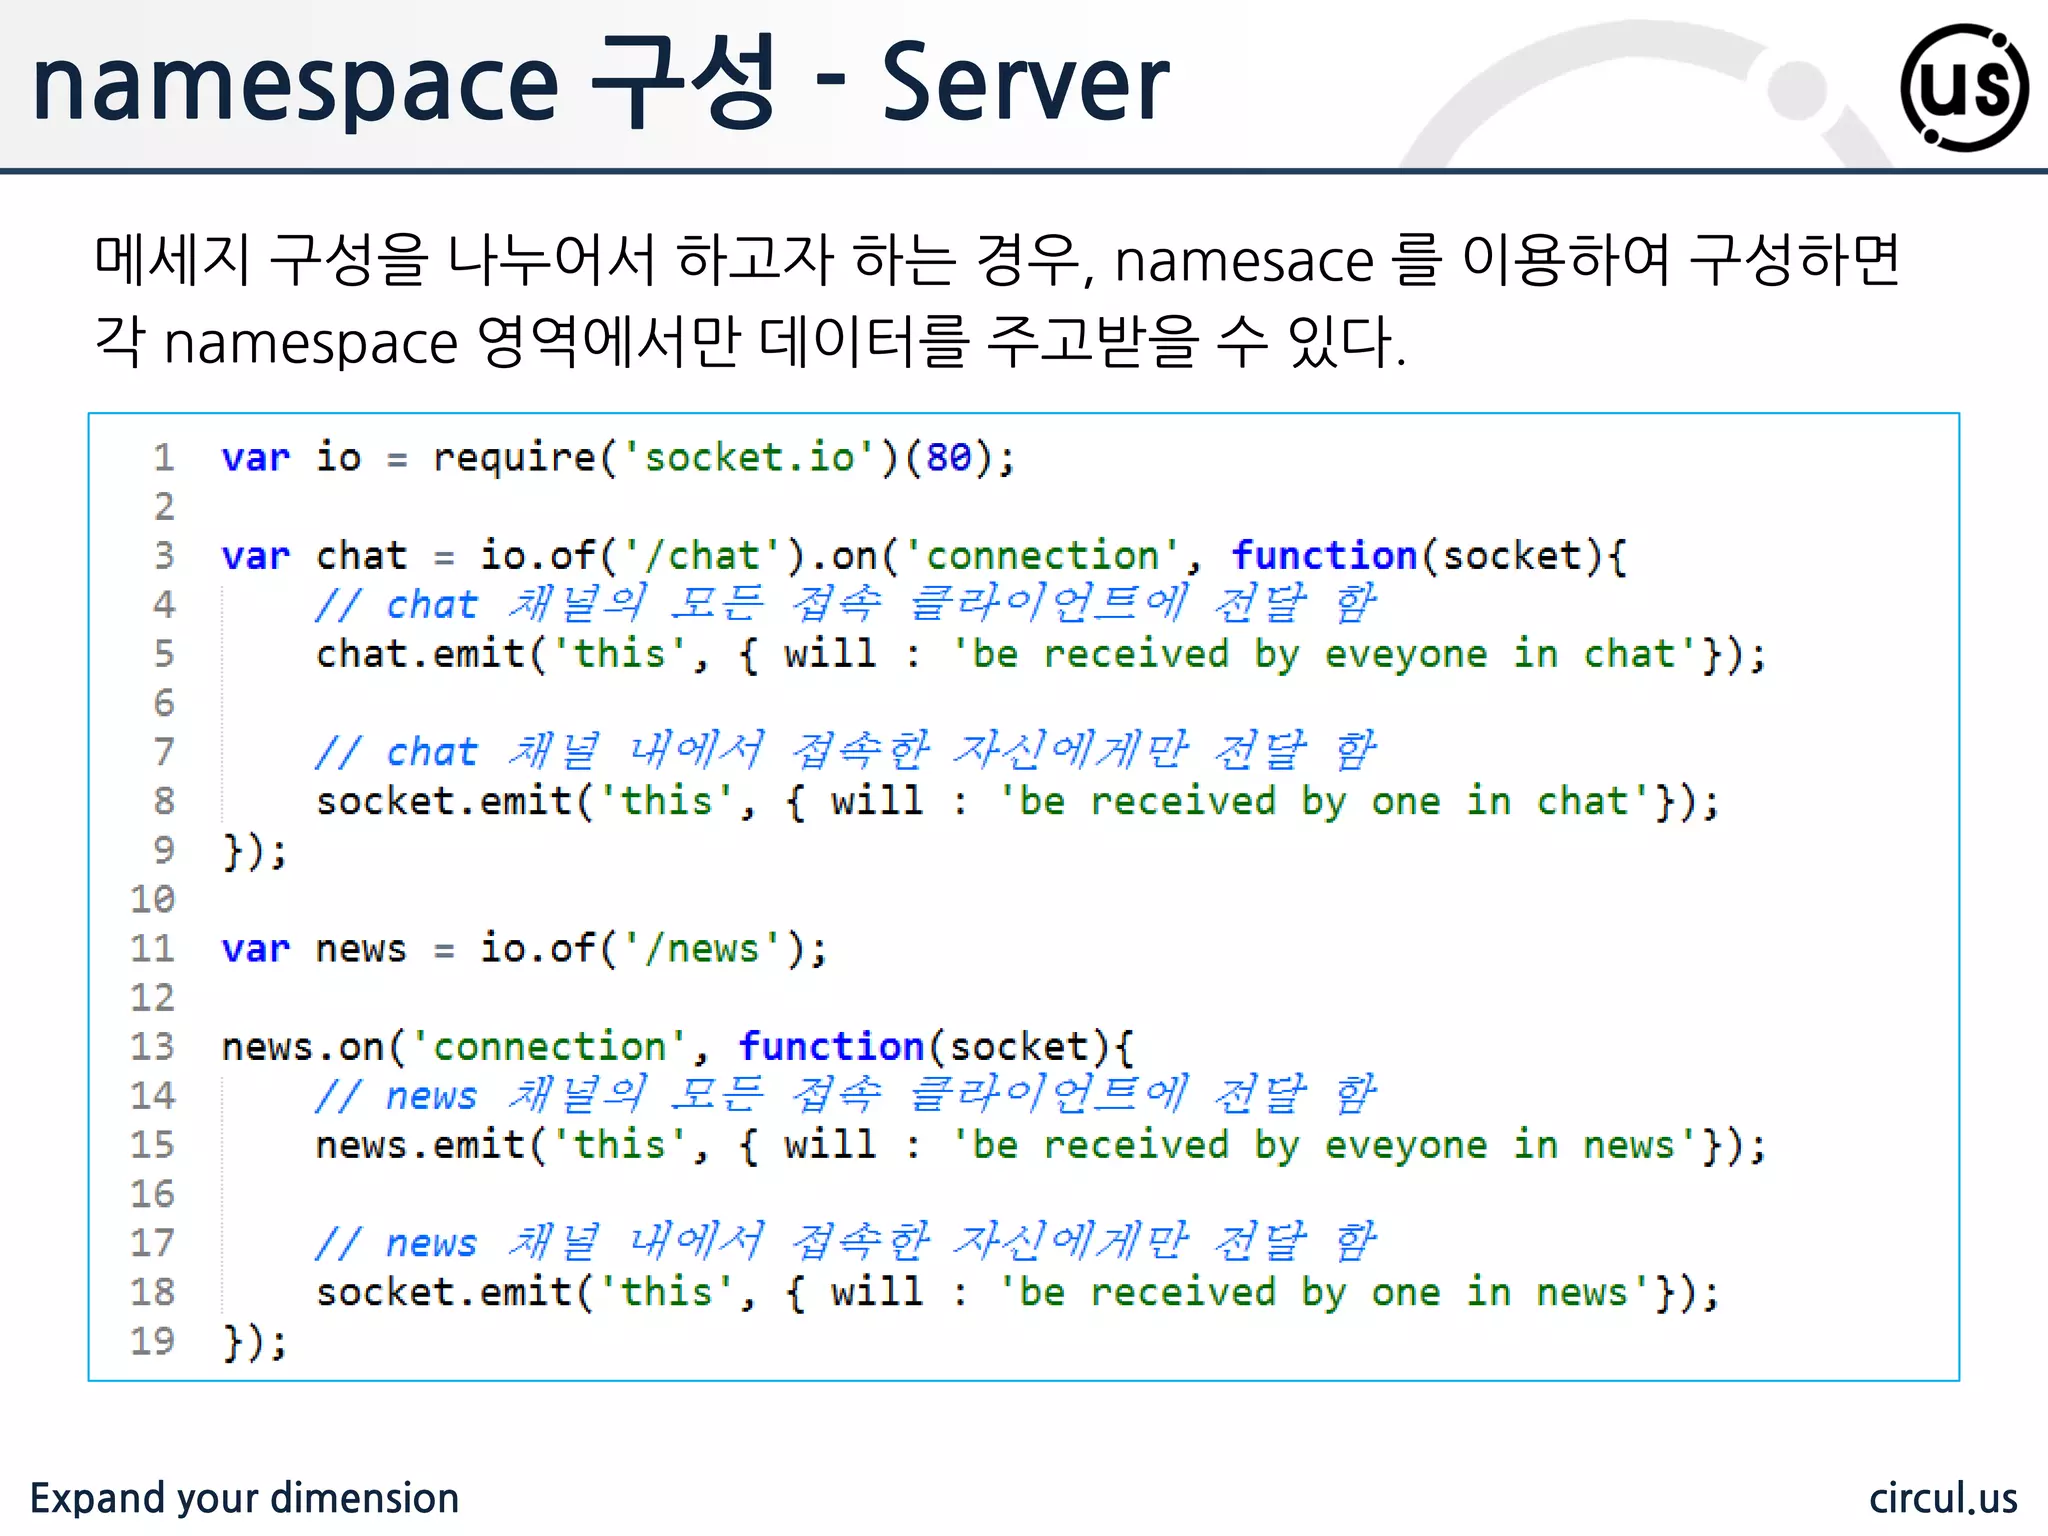Click the port number 80 on line 1
The image size is (2048, 1536).
(x=948, y=458)
